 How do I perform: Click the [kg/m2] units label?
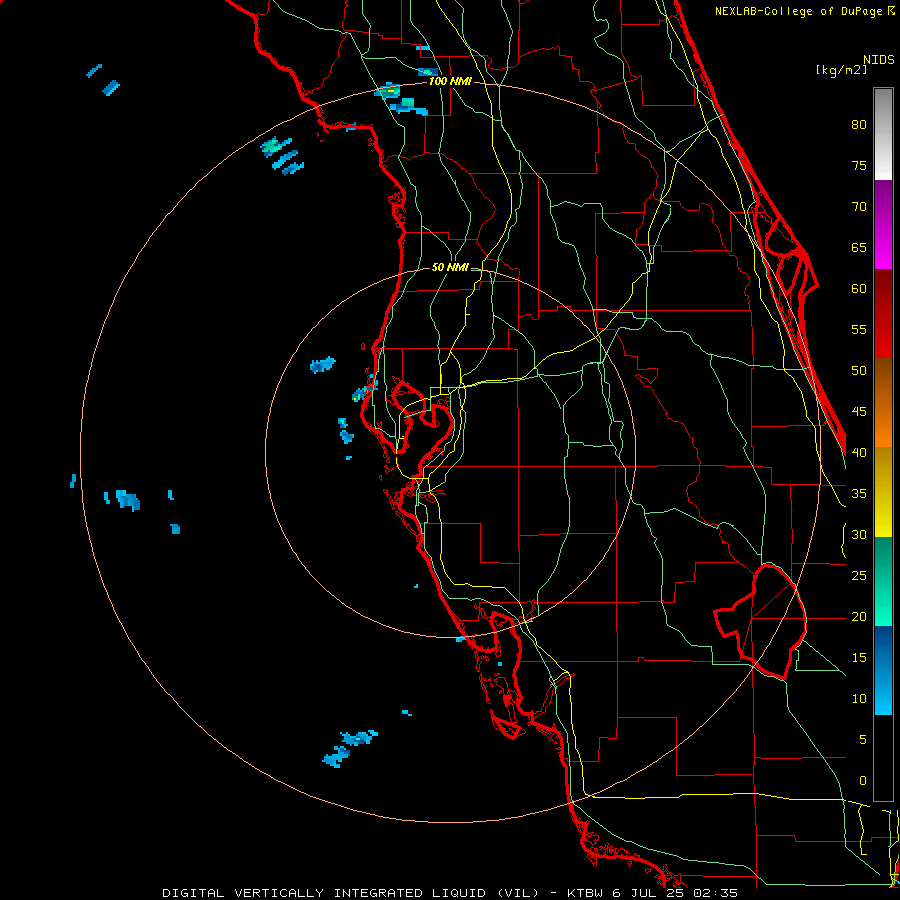point(841,70)
